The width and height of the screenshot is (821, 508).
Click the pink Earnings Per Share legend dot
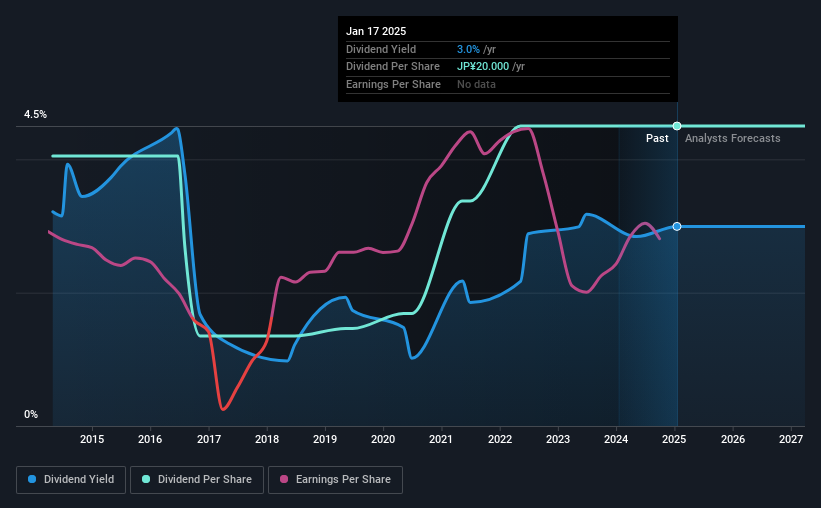284,479
